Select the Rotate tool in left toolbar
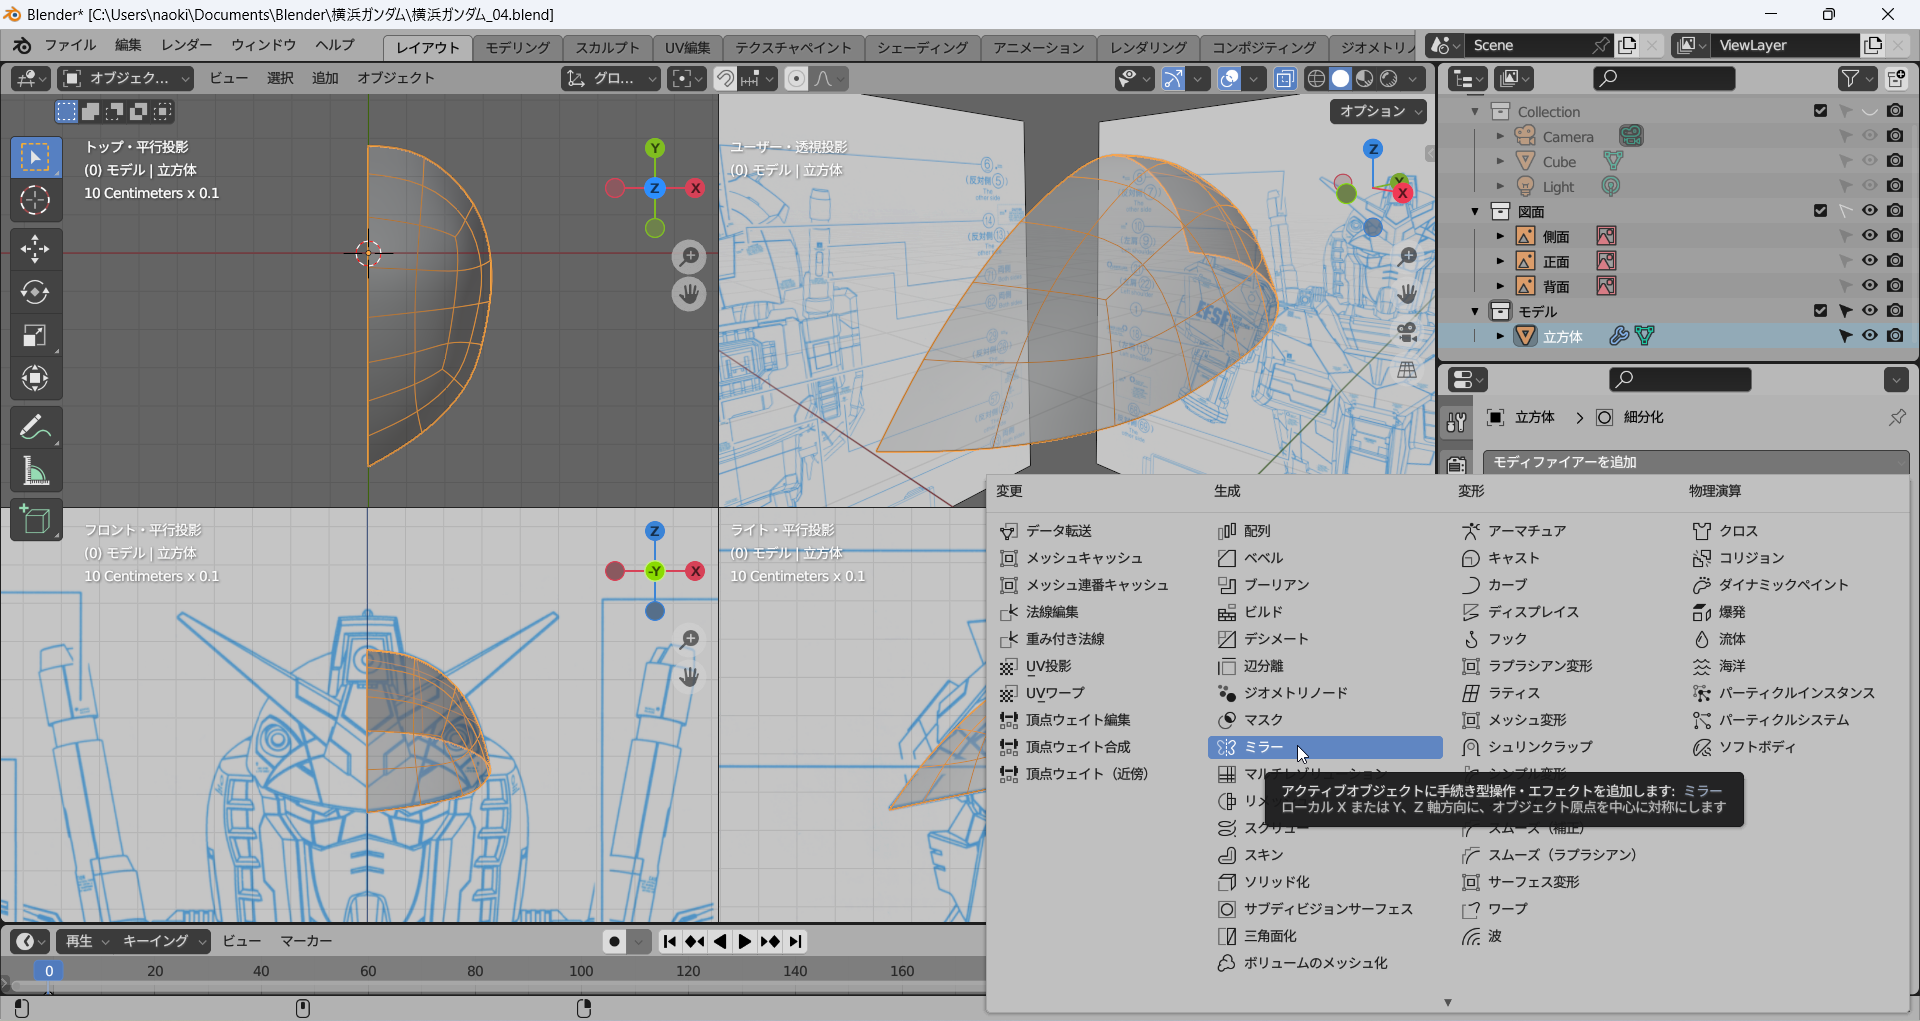This screenshot has height=1021, width=1920. (x=35, y=292)
